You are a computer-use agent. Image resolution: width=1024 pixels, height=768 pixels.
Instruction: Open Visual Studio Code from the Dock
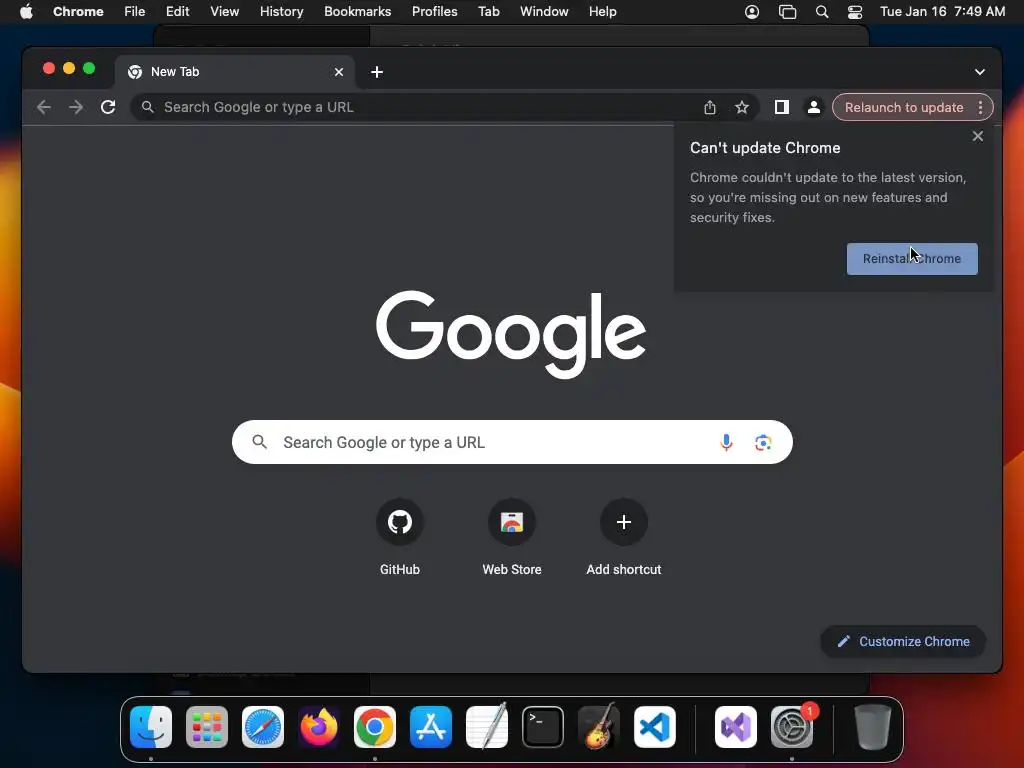point(655,727)
